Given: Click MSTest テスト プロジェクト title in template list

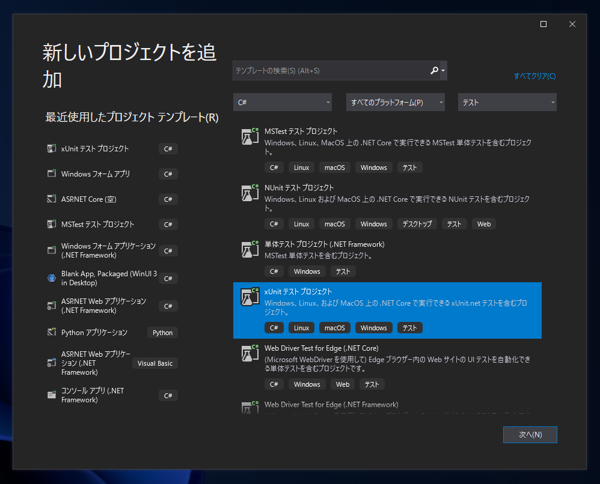Looking at the screenshot, I should pos(301,131).
